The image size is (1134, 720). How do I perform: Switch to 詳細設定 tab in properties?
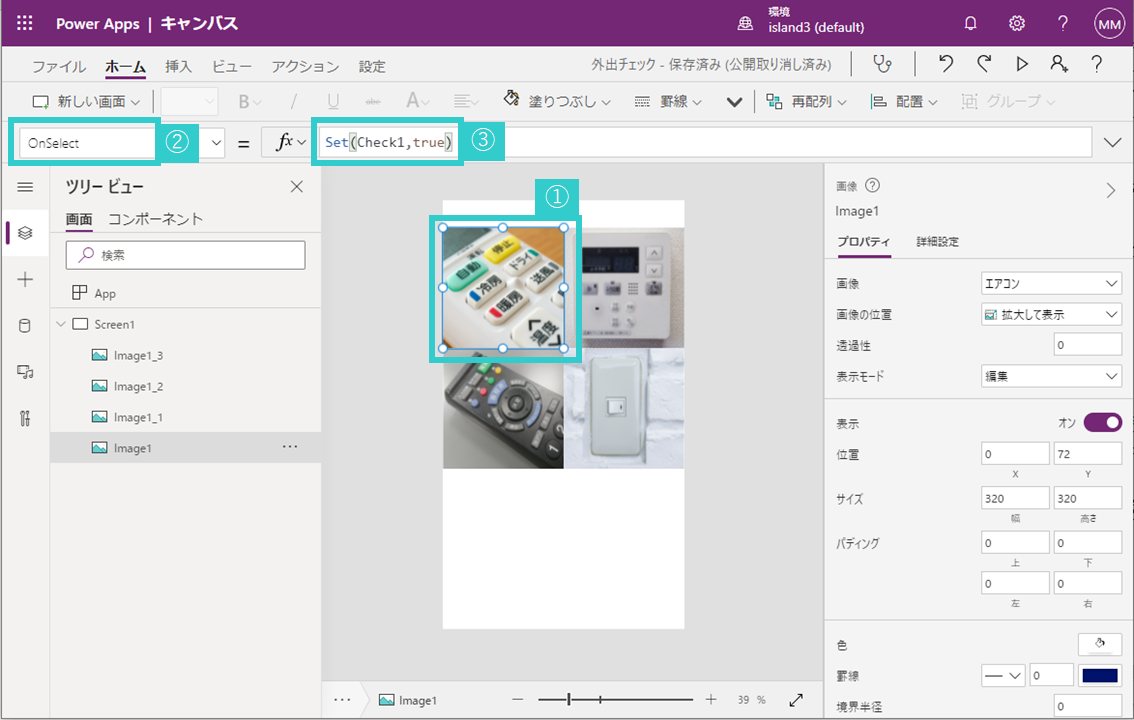(x=937, y=241)
